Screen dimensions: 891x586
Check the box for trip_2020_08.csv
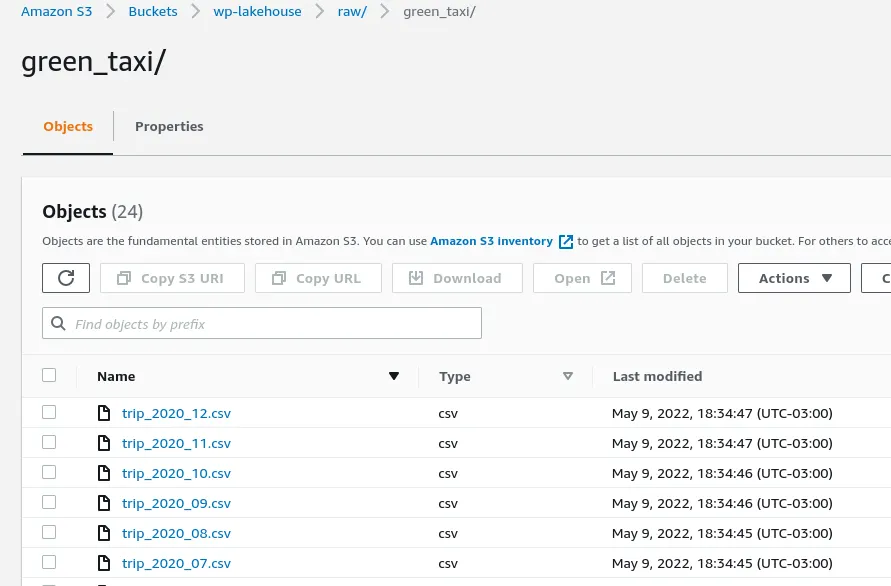pyautogui.click(x=49, y=532)
